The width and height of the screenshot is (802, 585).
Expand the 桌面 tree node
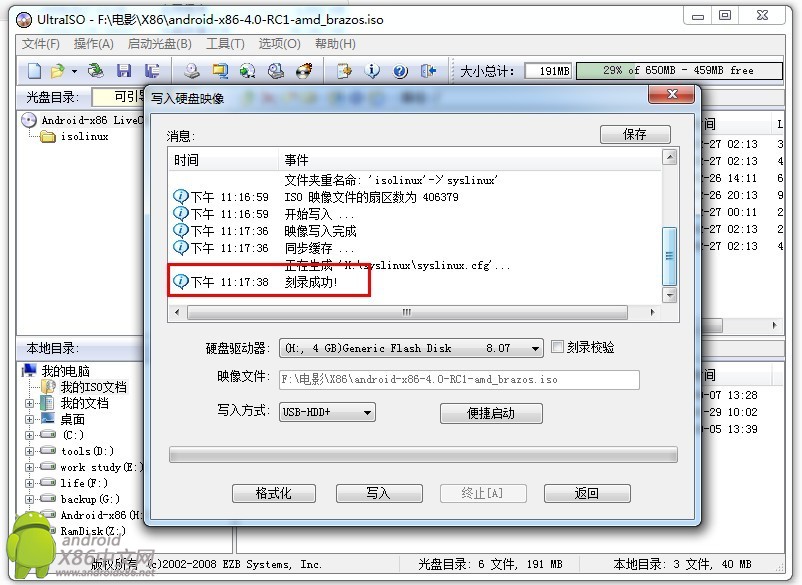pos(30,419)
